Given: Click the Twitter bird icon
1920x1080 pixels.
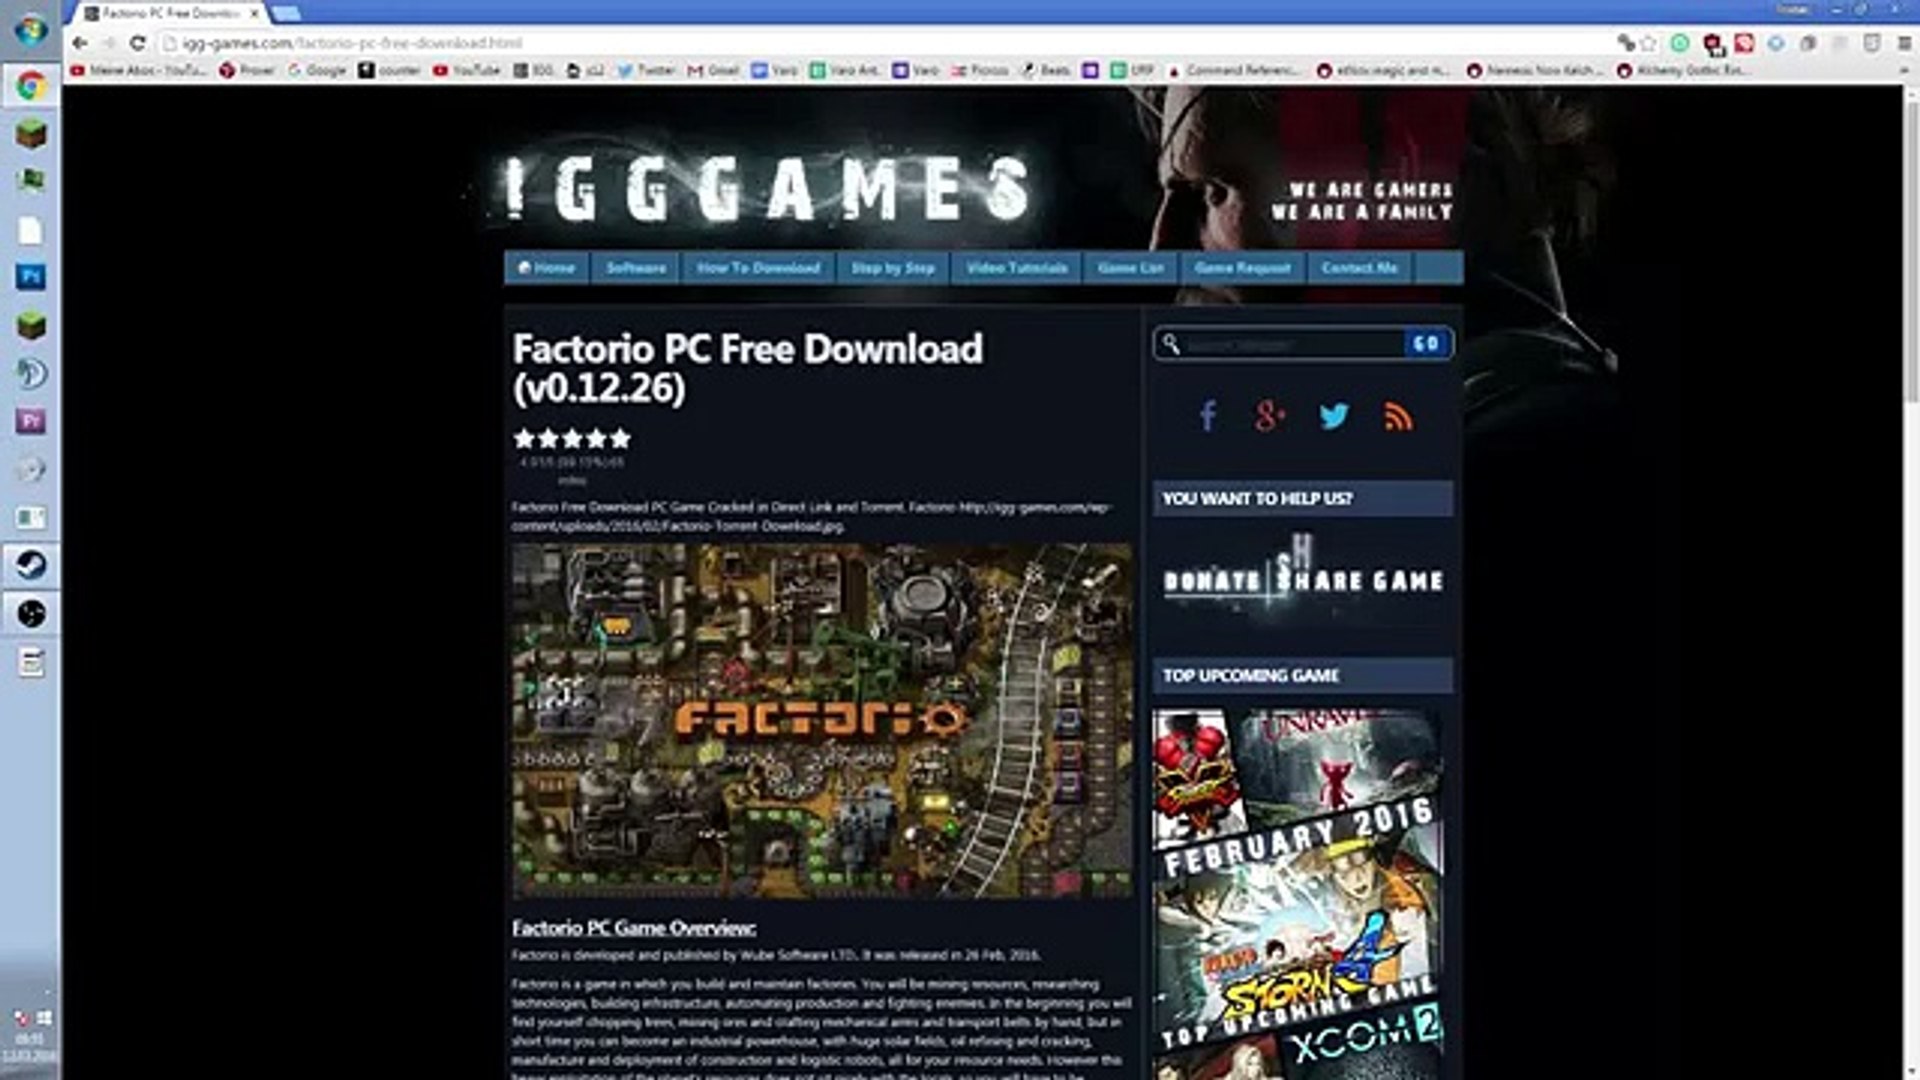Looking at the screenshot, I should coord(1334,416).
